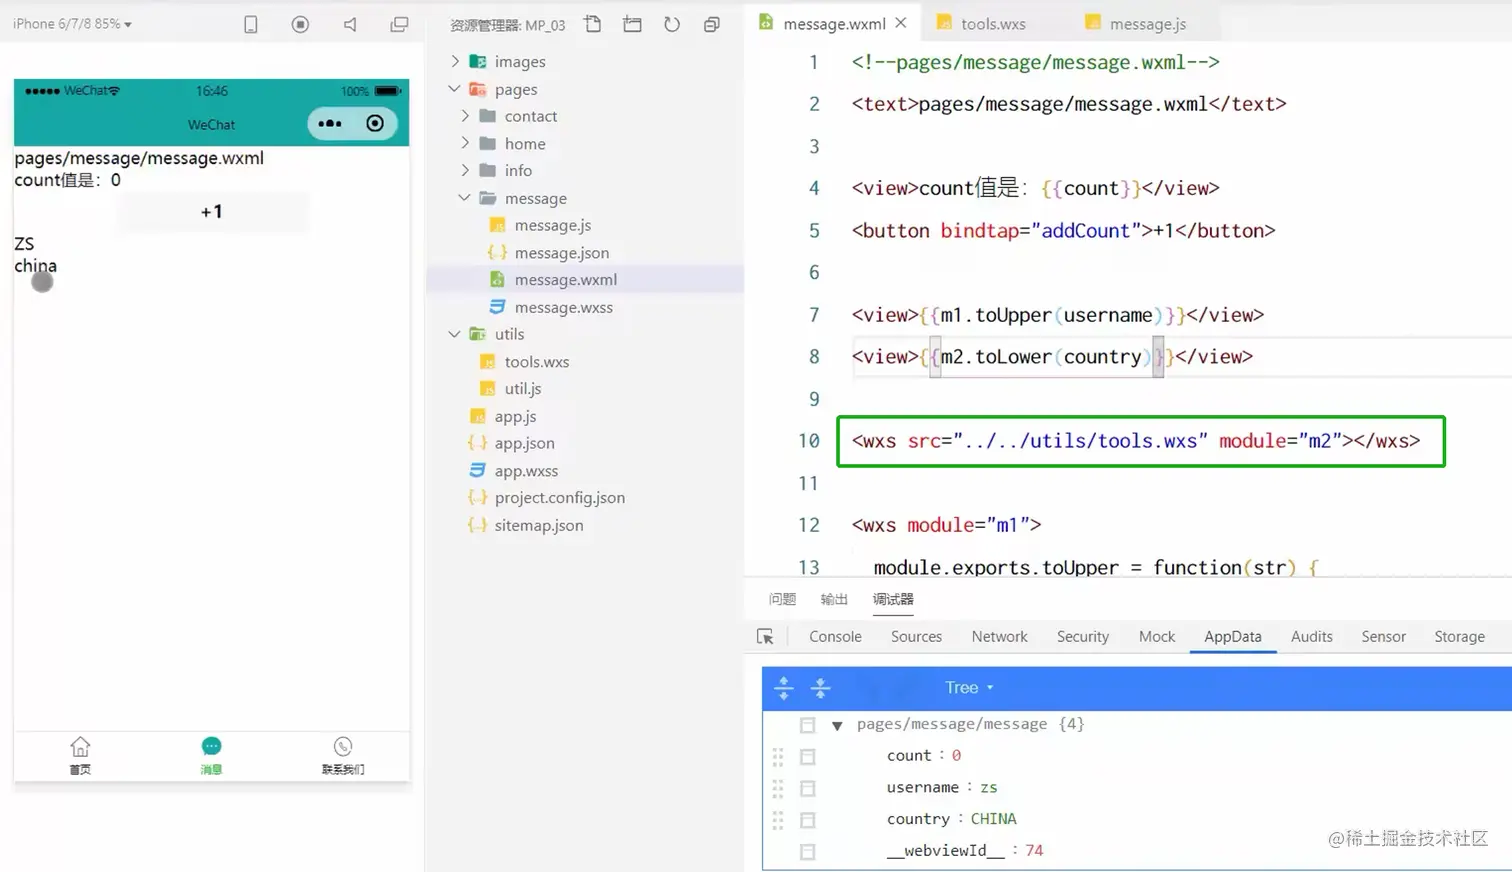The image size is (1512, 872).
Task: Create new file in explorer
Action: coord(593,24)
